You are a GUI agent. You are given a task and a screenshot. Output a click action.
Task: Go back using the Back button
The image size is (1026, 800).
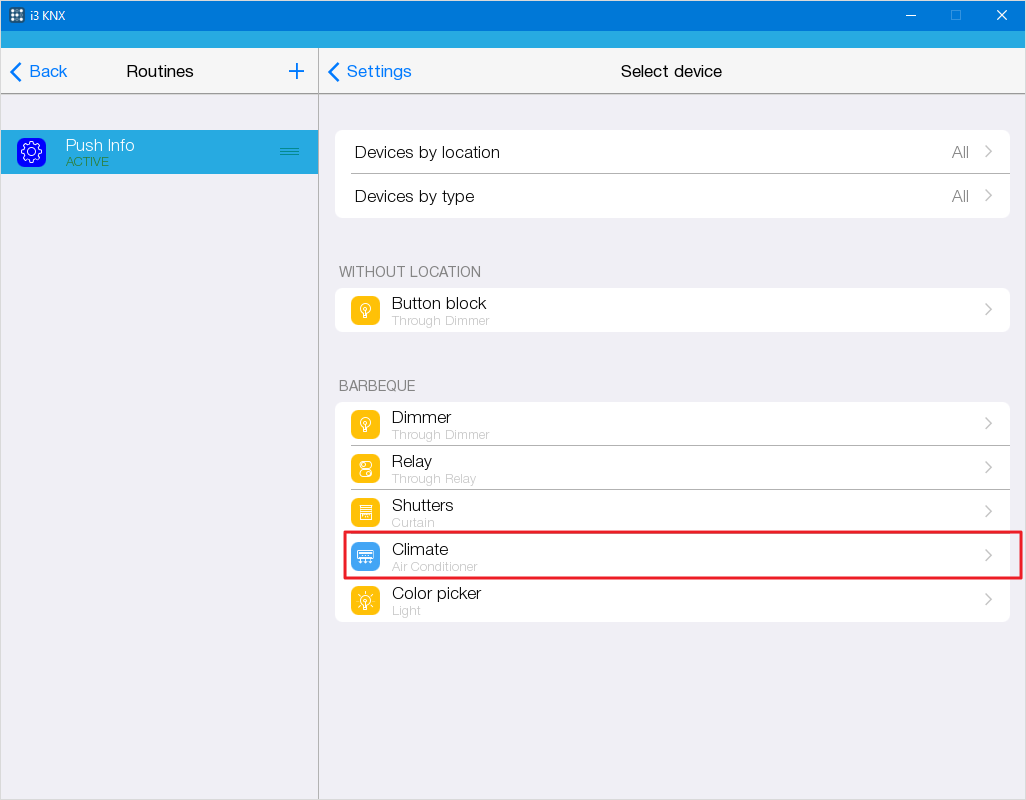tap(39, 71)
